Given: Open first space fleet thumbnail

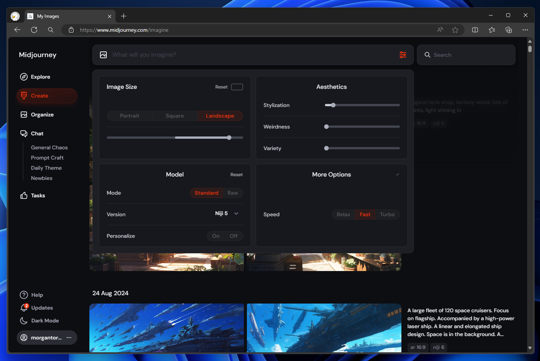Looking at the screenshot, I should [167, 328].
